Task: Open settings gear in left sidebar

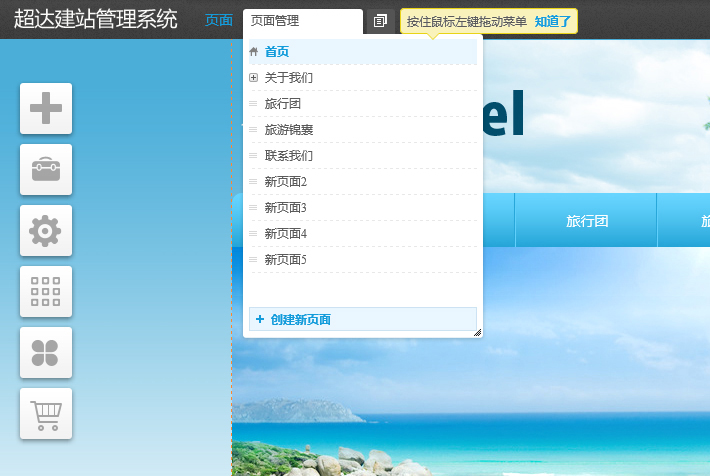Action: tap(46, 231)
